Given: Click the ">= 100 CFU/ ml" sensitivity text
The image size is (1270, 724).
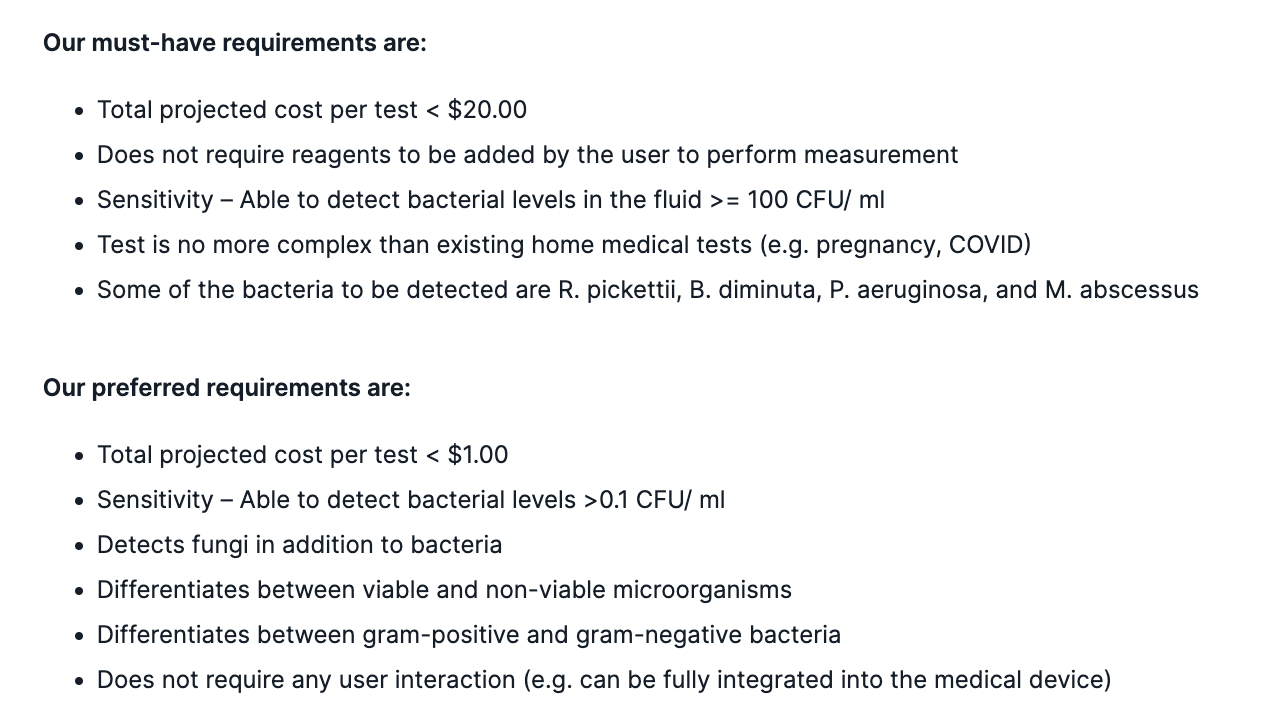Looking at the screenshot, I should point(797,200).
